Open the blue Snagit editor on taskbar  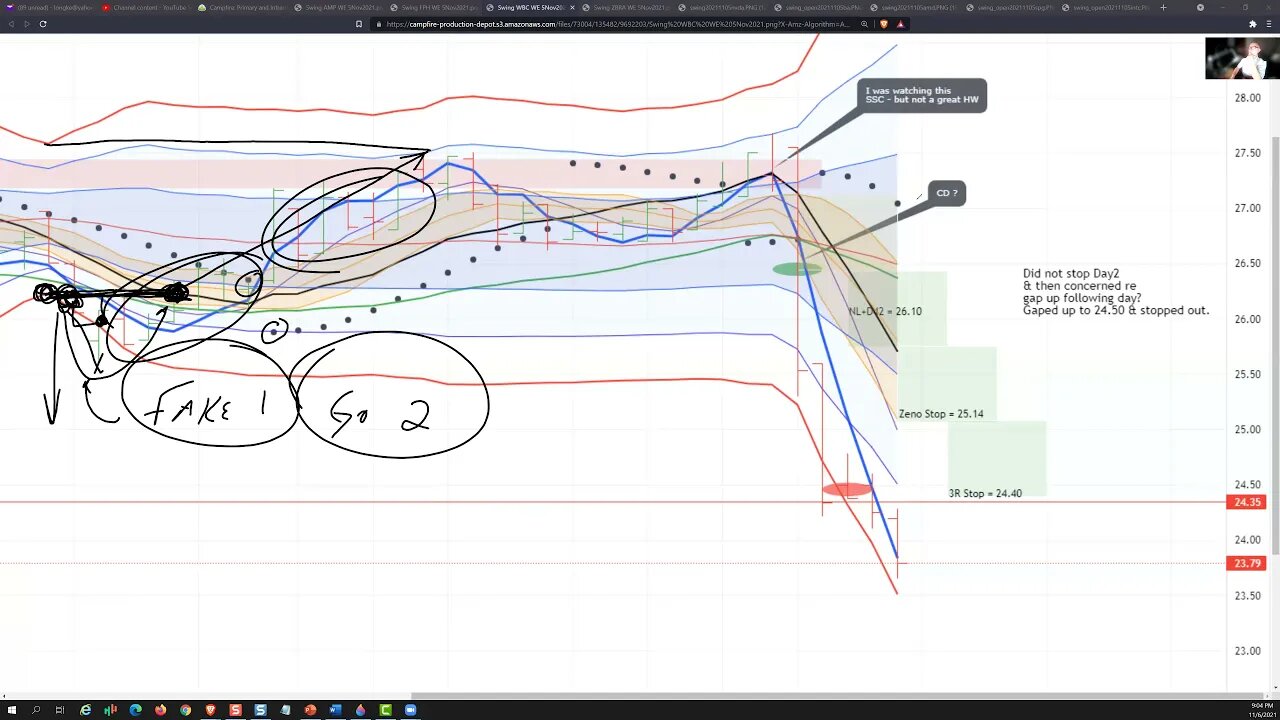pyautogui.click(x=261, y=710)
